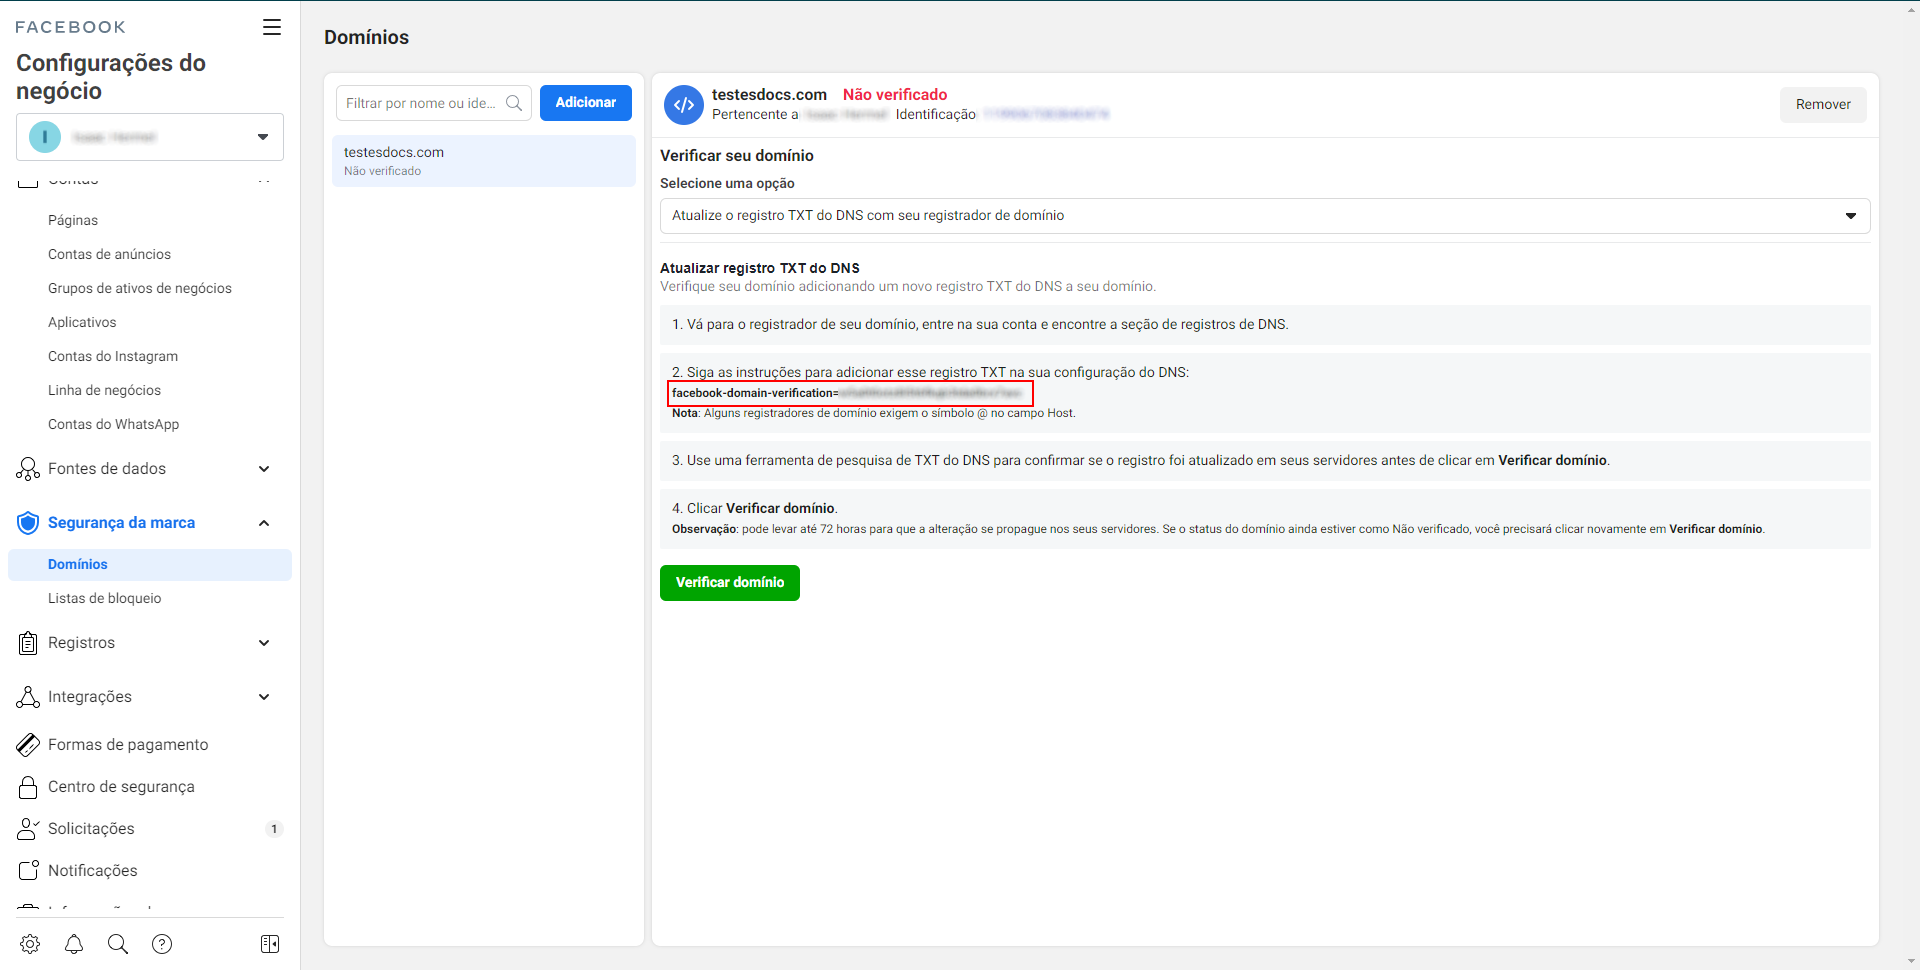Click the Adicionar button
1920x970 pixels.
[x=585, y=103]
